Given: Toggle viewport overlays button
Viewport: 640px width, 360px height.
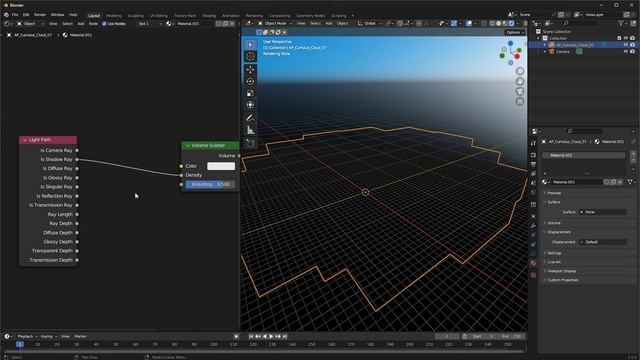Looking at the screenshot, I should click(469, 24).
